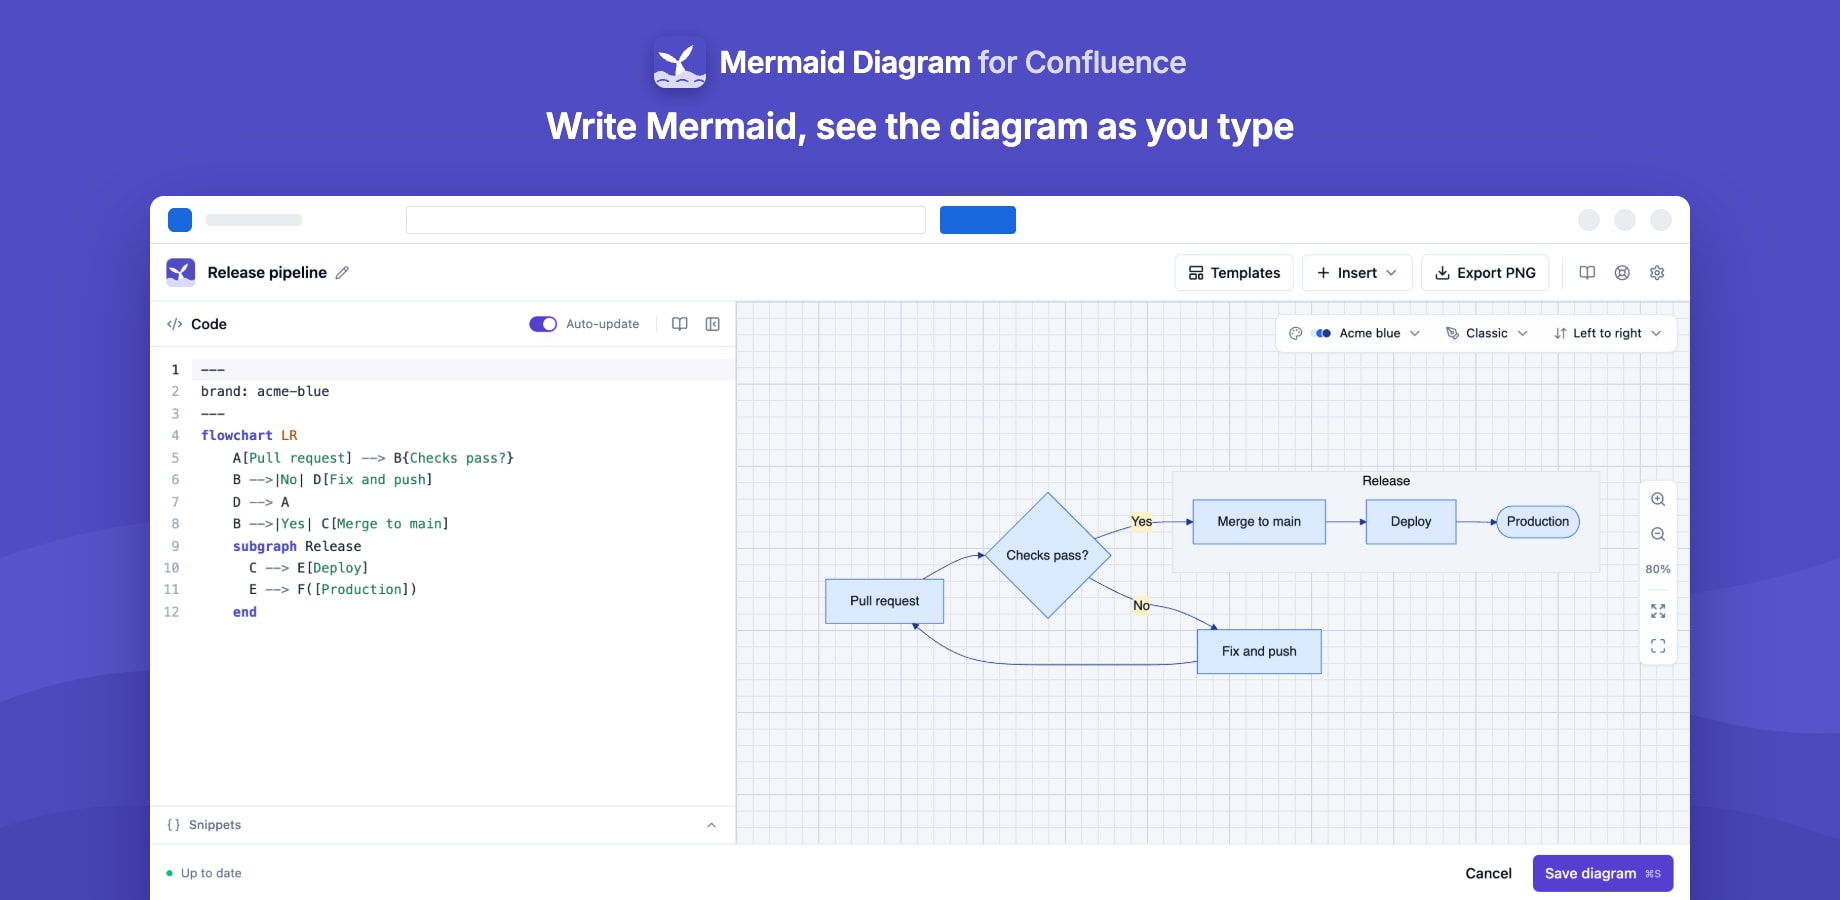Click the 'end' keyword on code line 12
Screen dimensions: 1840x900
[x=245, y=612]
